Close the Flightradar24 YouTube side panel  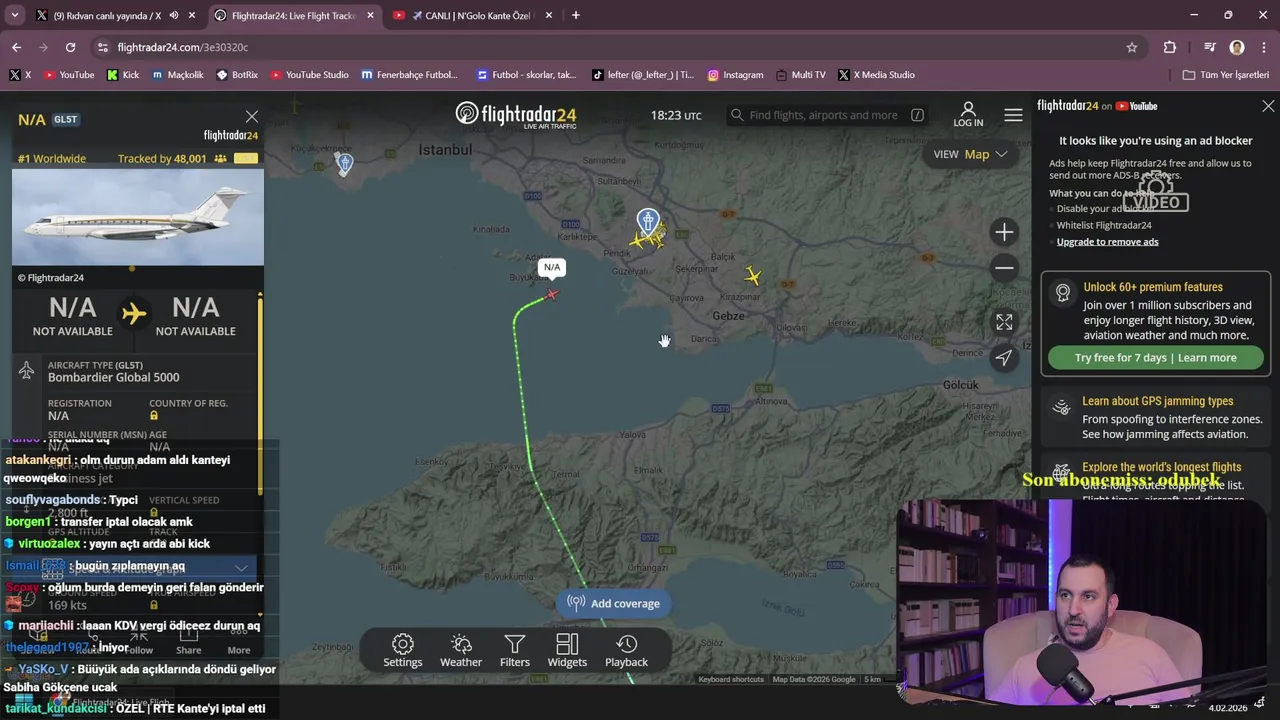coord(1268,106)
